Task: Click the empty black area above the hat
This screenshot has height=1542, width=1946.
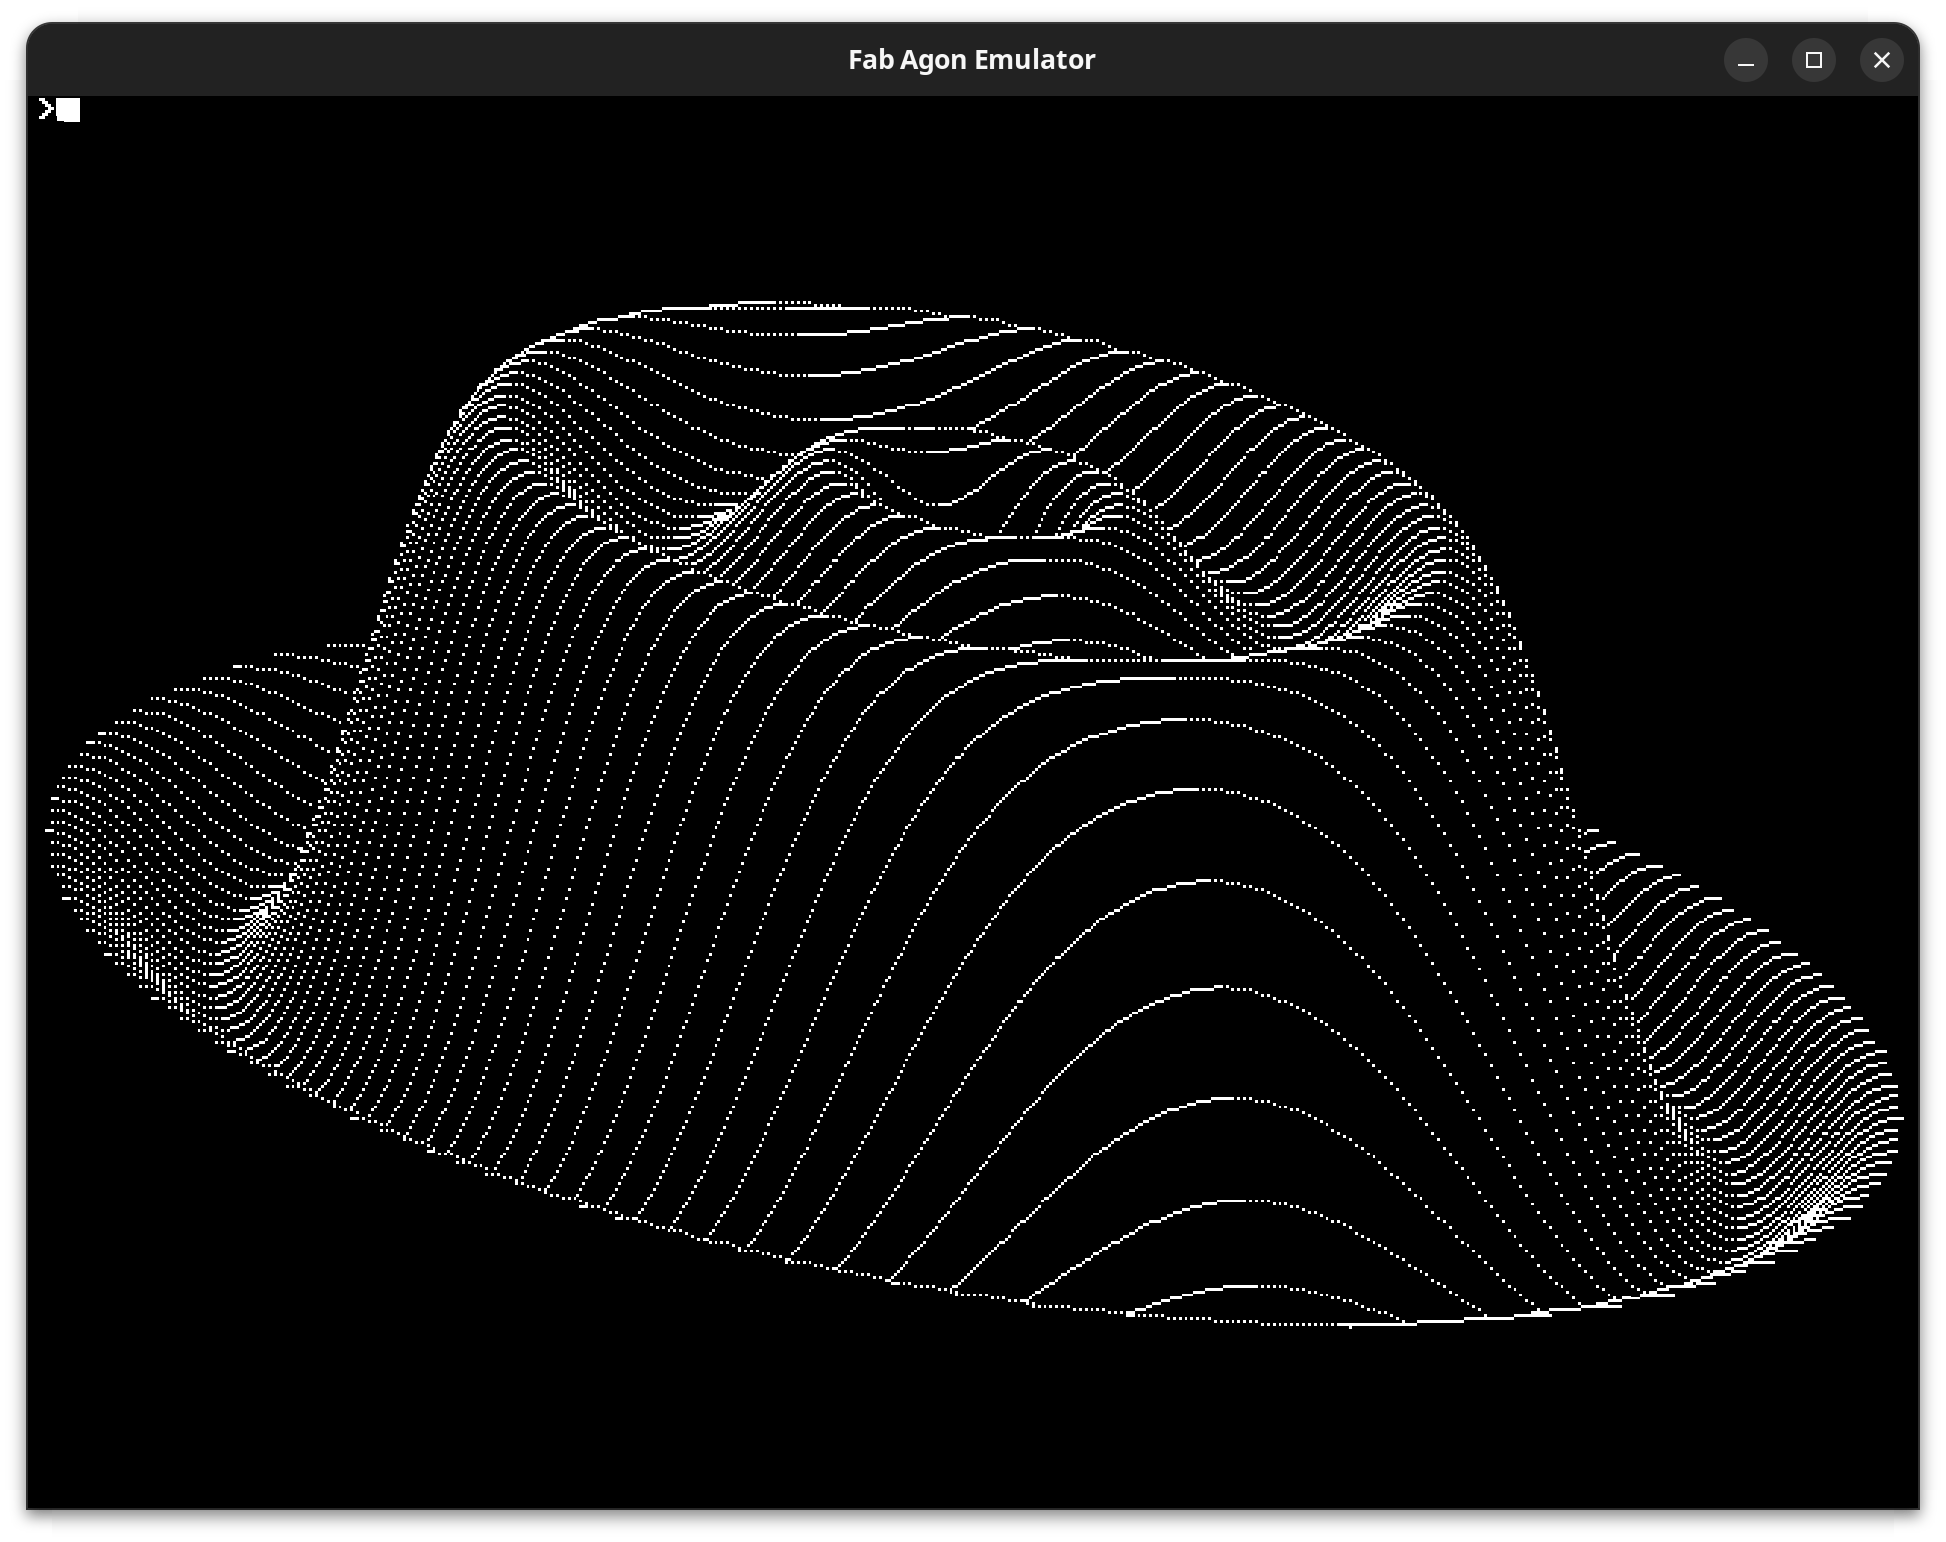Action: pyautogui.click(x=970, y=200)
